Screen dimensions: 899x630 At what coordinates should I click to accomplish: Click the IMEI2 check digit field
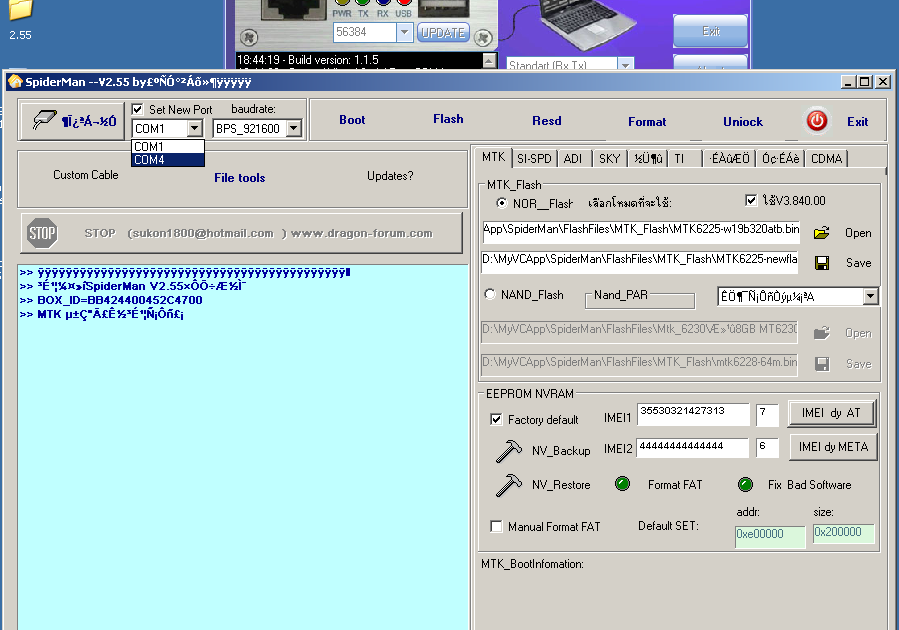tap(767, 448)
